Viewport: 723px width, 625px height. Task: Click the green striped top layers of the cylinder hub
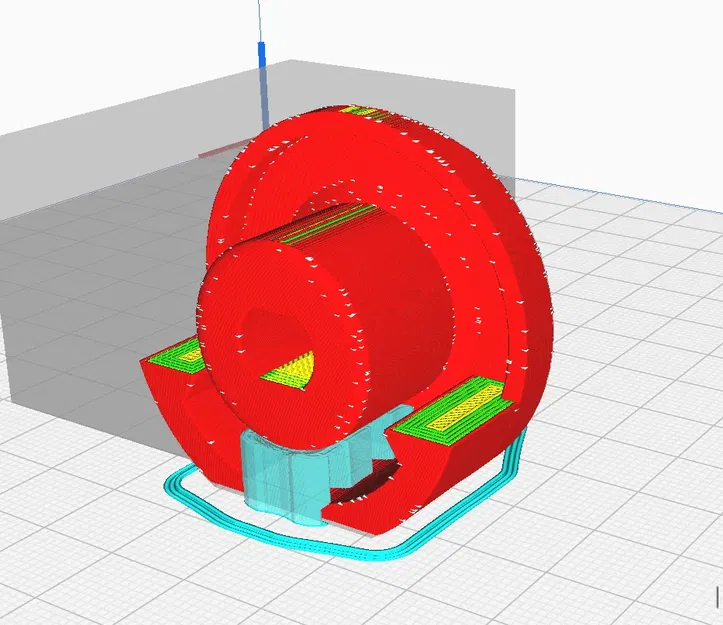[330, 223]
